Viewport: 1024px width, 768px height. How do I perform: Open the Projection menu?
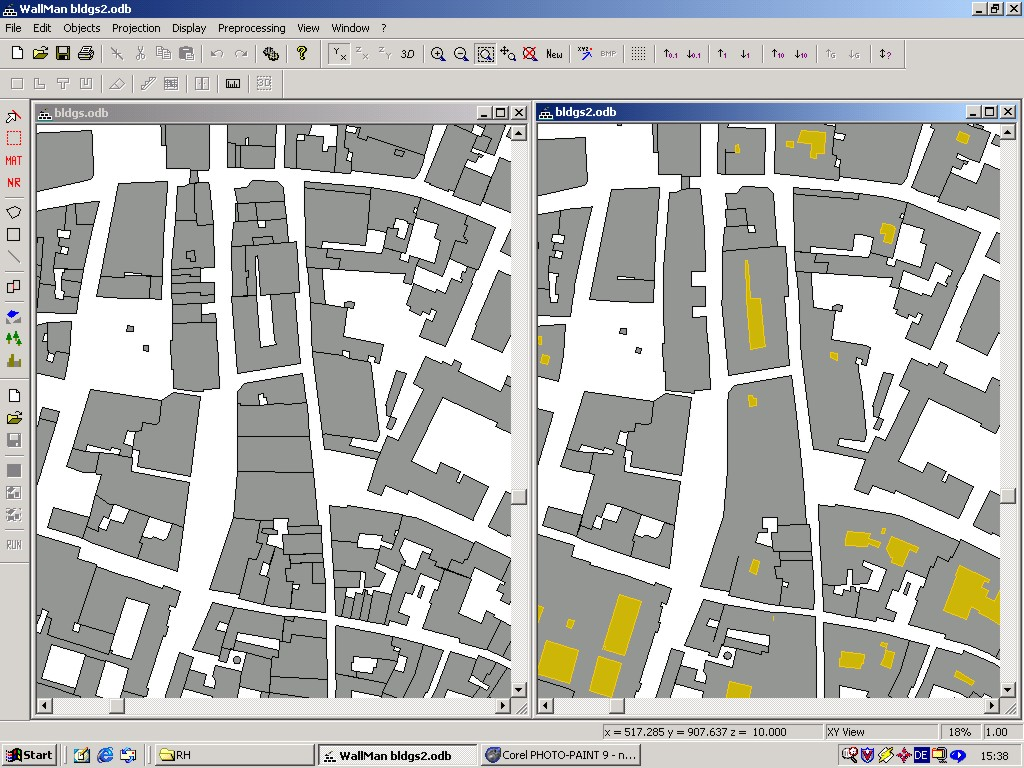point(136,28)
